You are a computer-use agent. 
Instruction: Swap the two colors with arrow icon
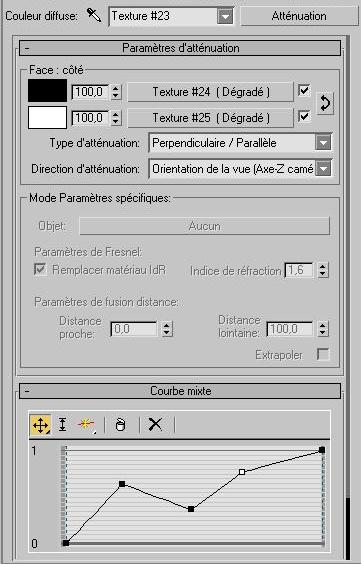click(325, 104)
